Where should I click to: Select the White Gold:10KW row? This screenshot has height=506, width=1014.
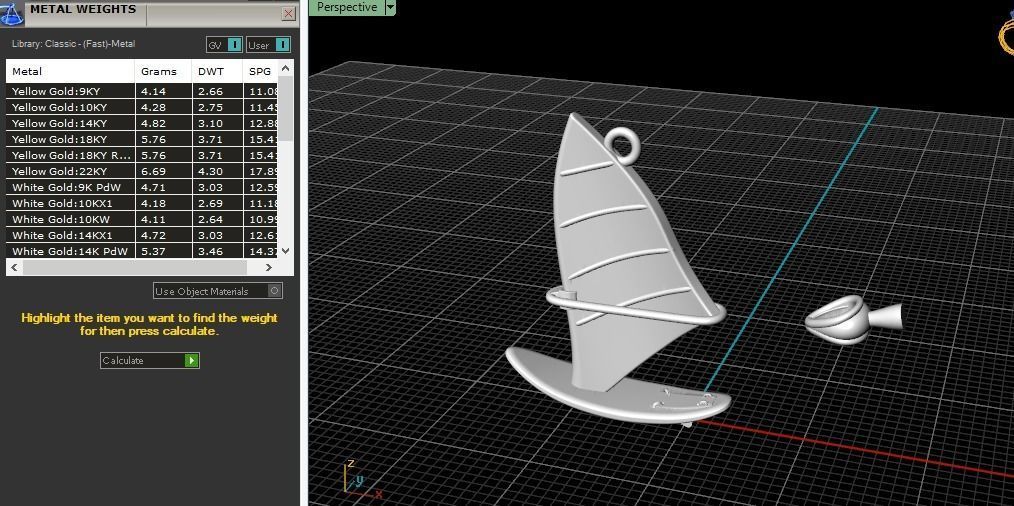tap(144, 219)
